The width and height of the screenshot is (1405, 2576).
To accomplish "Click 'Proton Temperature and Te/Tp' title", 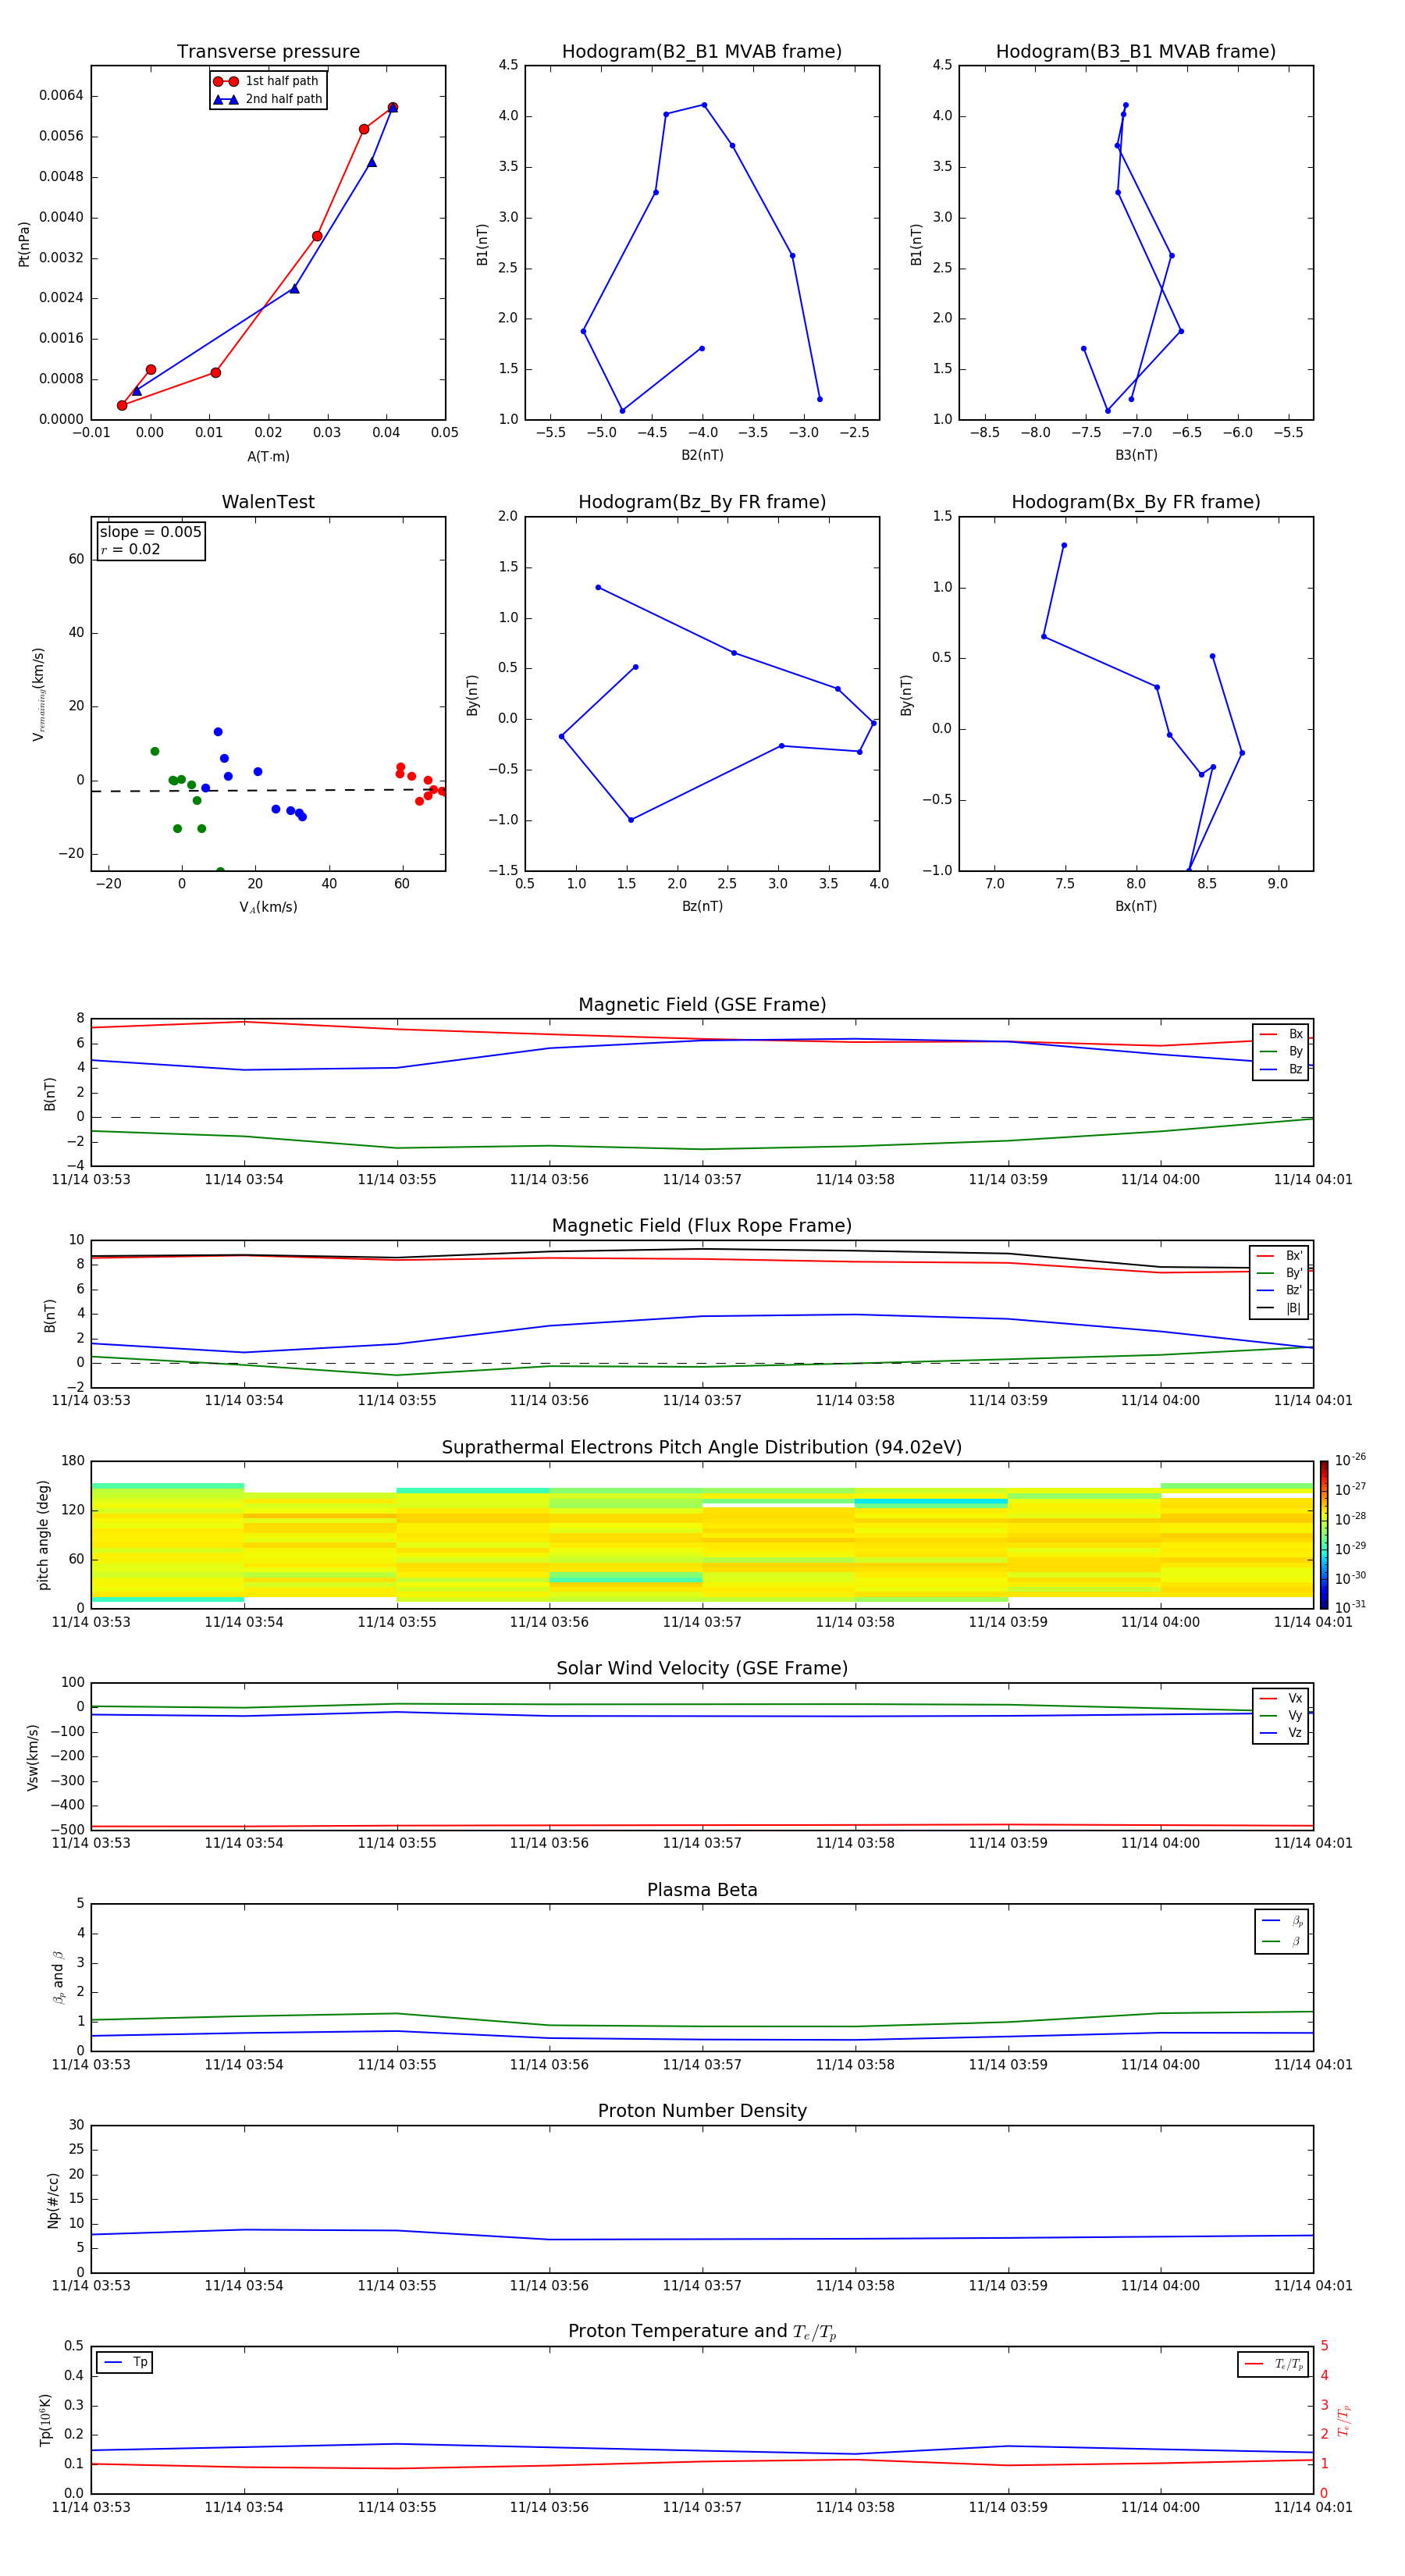I will (x=702, y=2332).
